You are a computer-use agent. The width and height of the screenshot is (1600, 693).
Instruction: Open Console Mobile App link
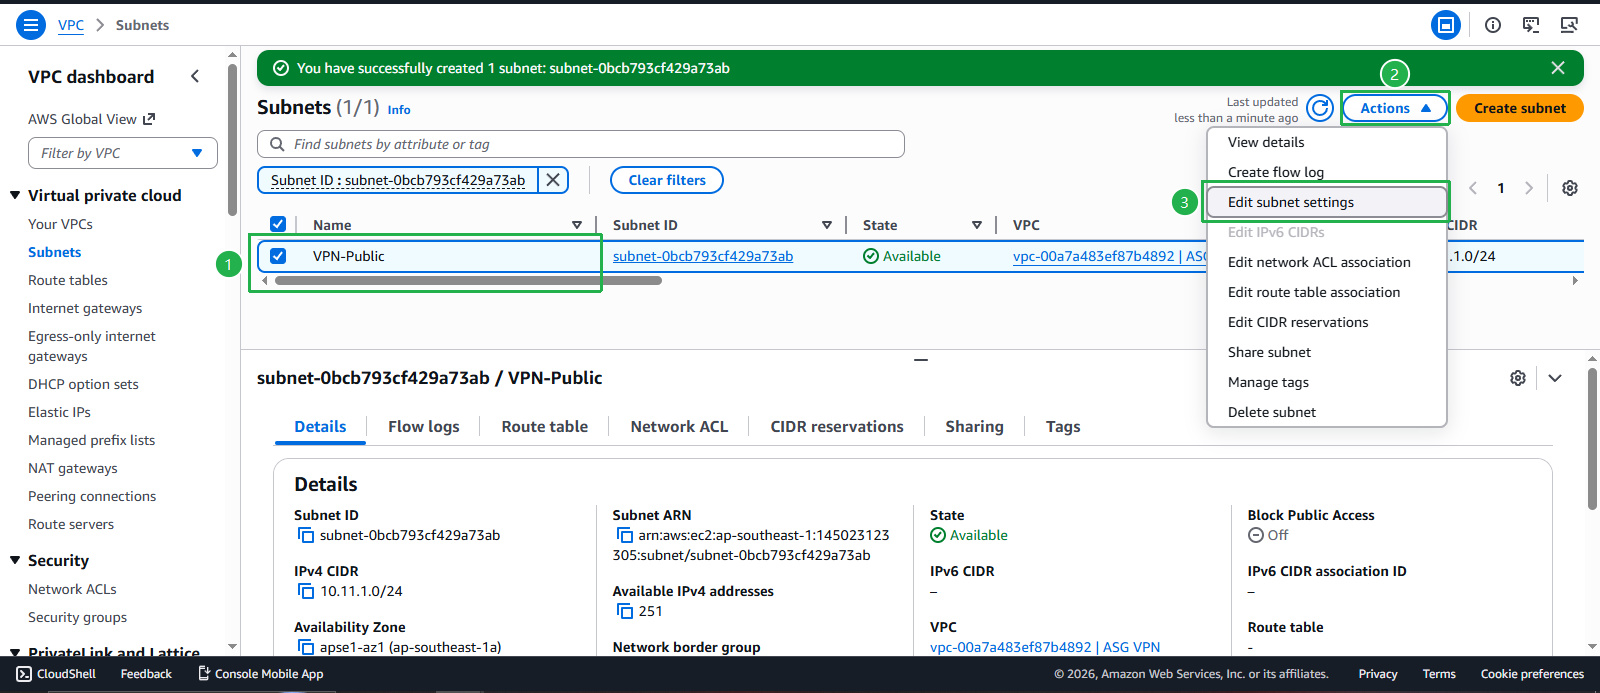pyautogui.click(x=261, y=674)
